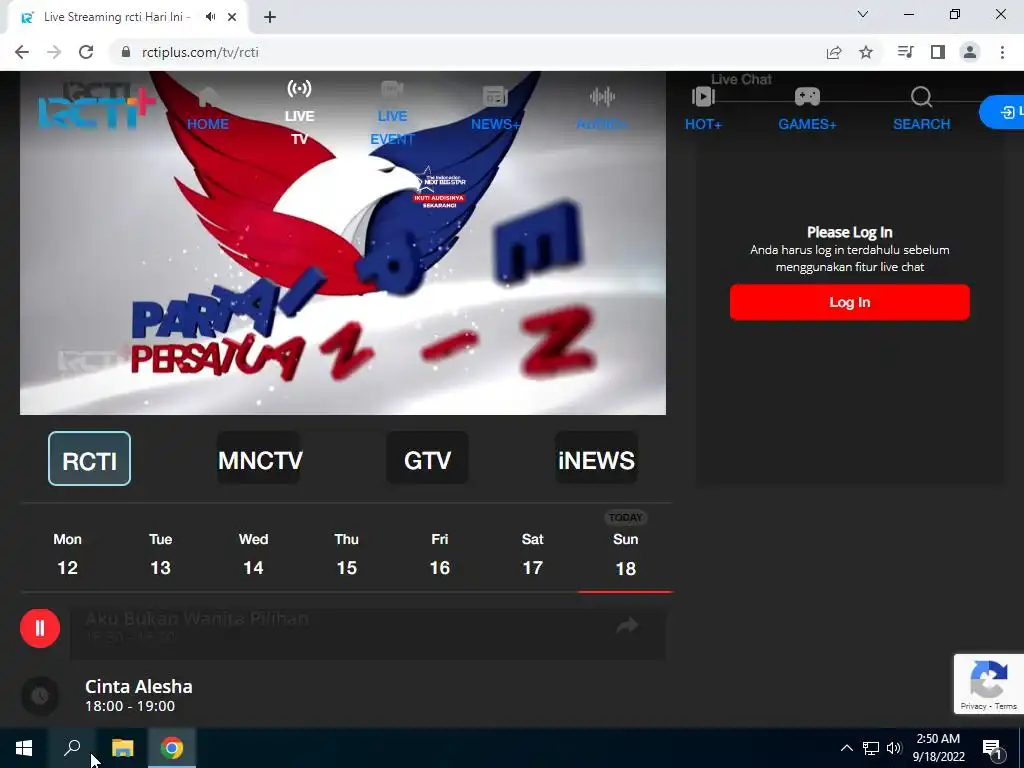
Task: Open network status in the system tray
Action: tap(871, 748)
